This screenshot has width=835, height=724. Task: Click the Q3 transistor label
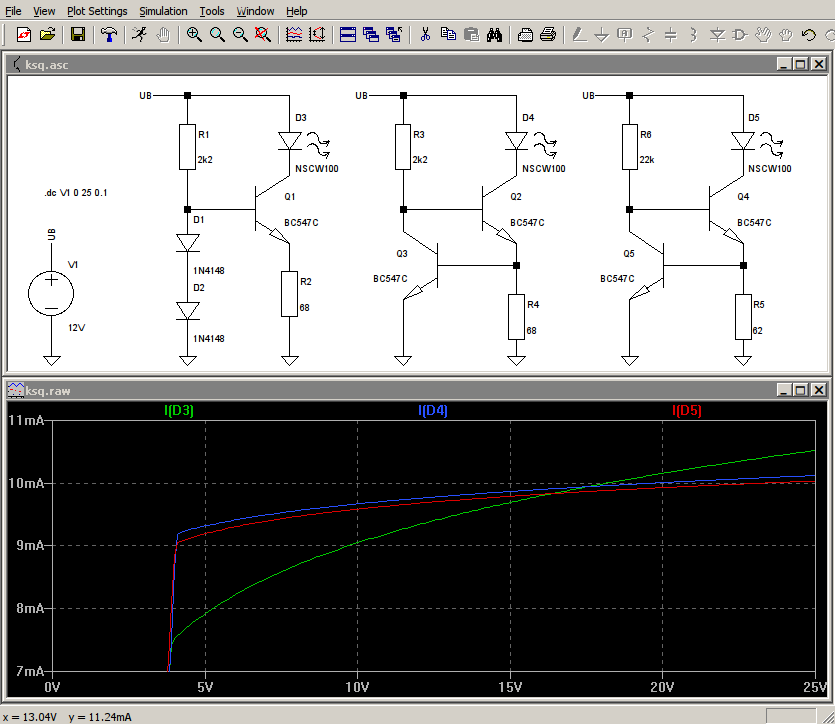(402, 254)
